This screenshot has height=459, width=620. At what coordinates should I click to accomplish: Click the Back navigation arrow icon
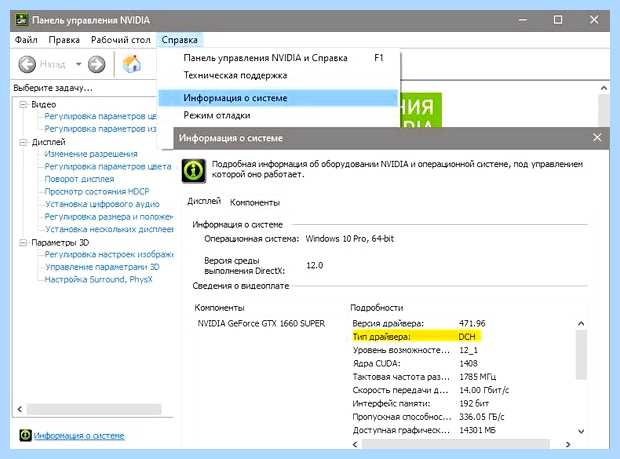click(x=27, y=64)
